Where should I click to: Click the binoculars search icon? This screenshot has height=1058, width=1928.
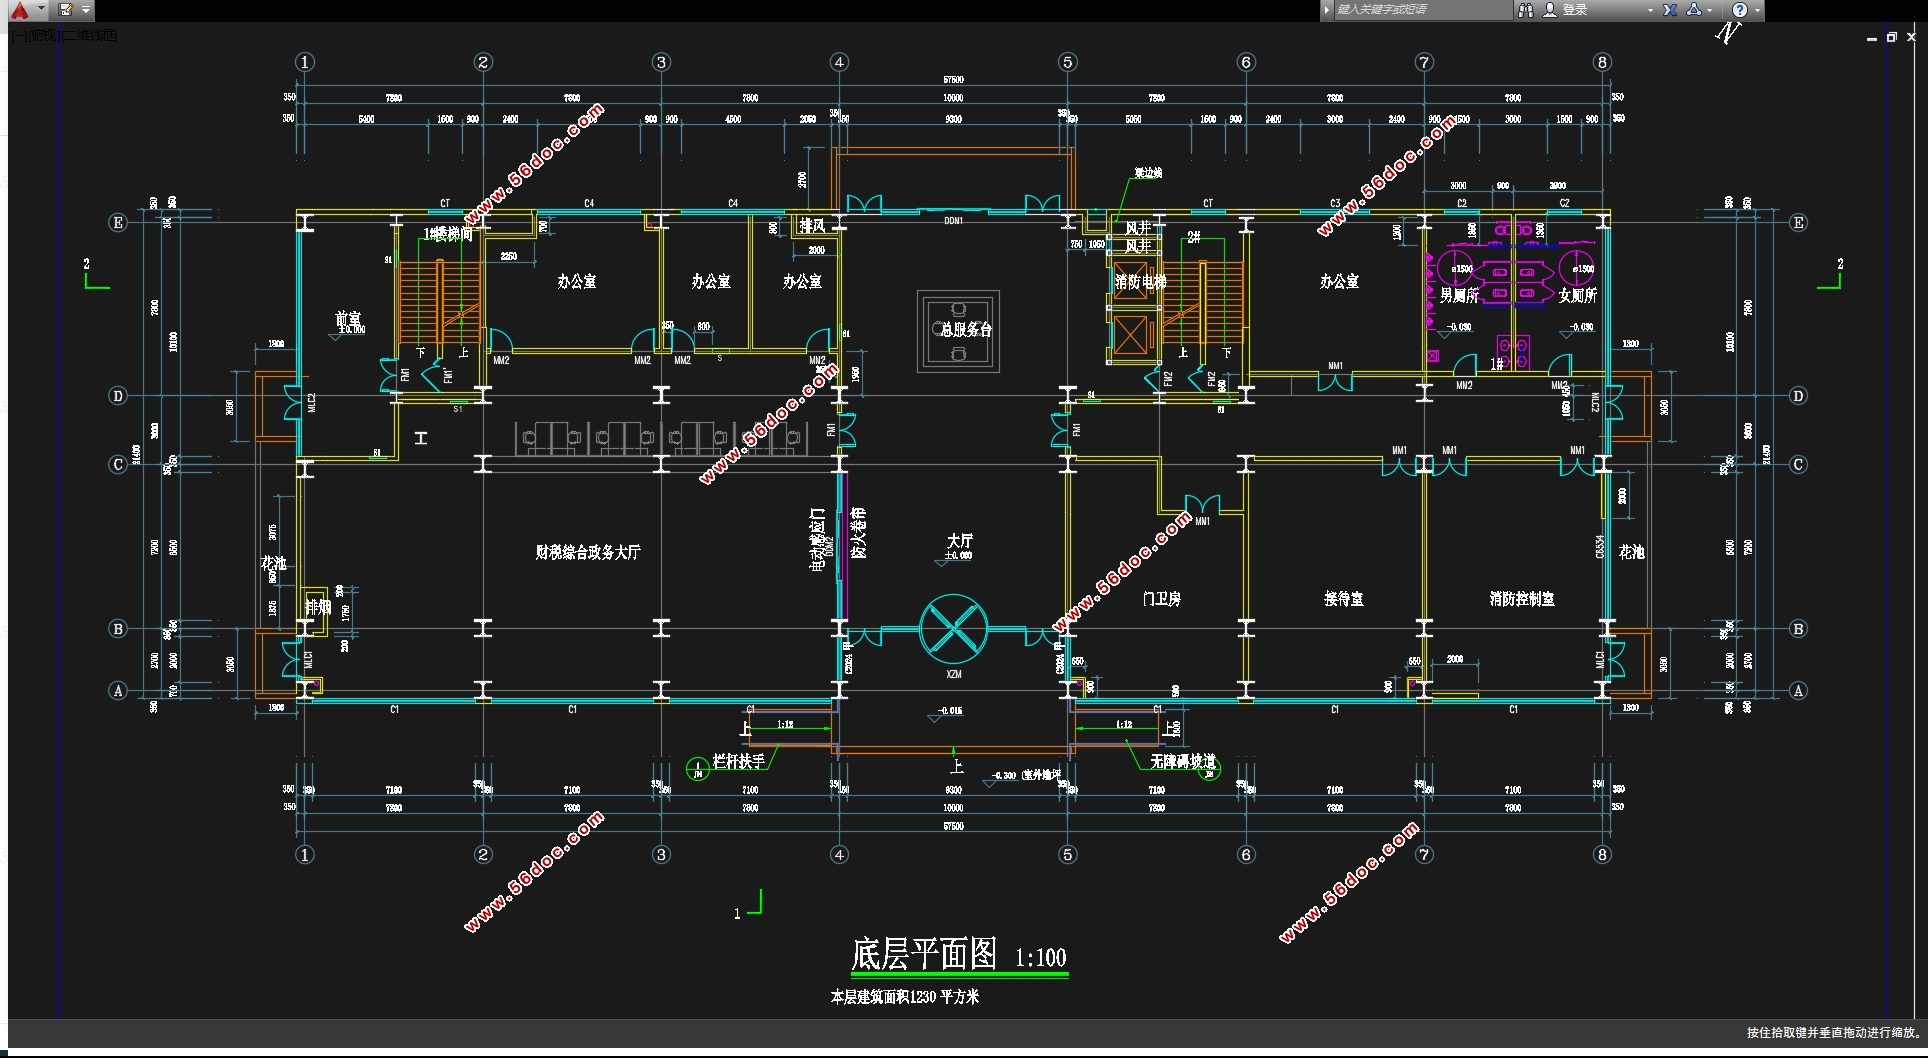click(1525, 10)
